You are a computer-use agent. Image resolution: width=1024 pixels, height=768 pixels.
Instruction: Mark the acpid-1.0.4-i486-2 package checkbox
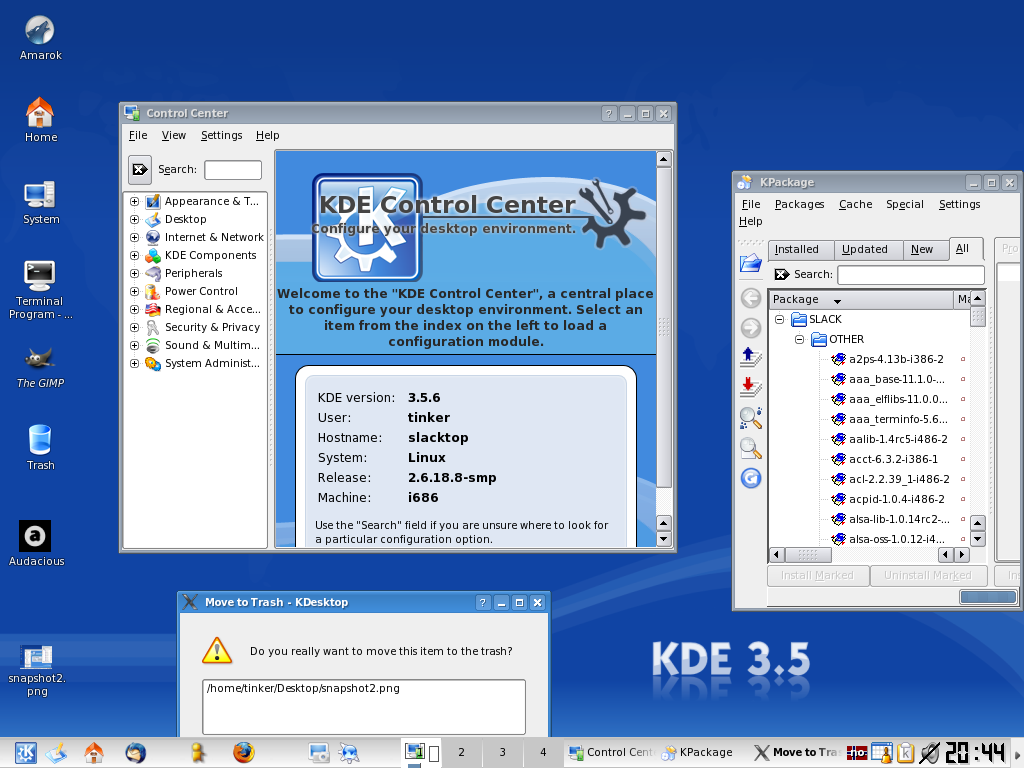[x=963, y=499]
